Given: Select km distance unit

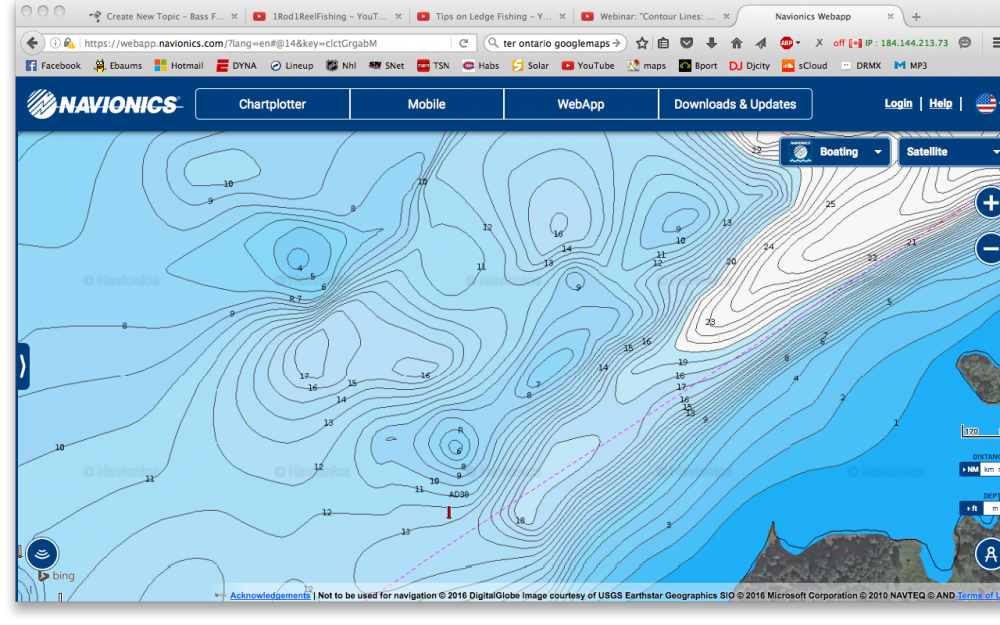Looking at the screenshot, I should (x=989, y=469).
